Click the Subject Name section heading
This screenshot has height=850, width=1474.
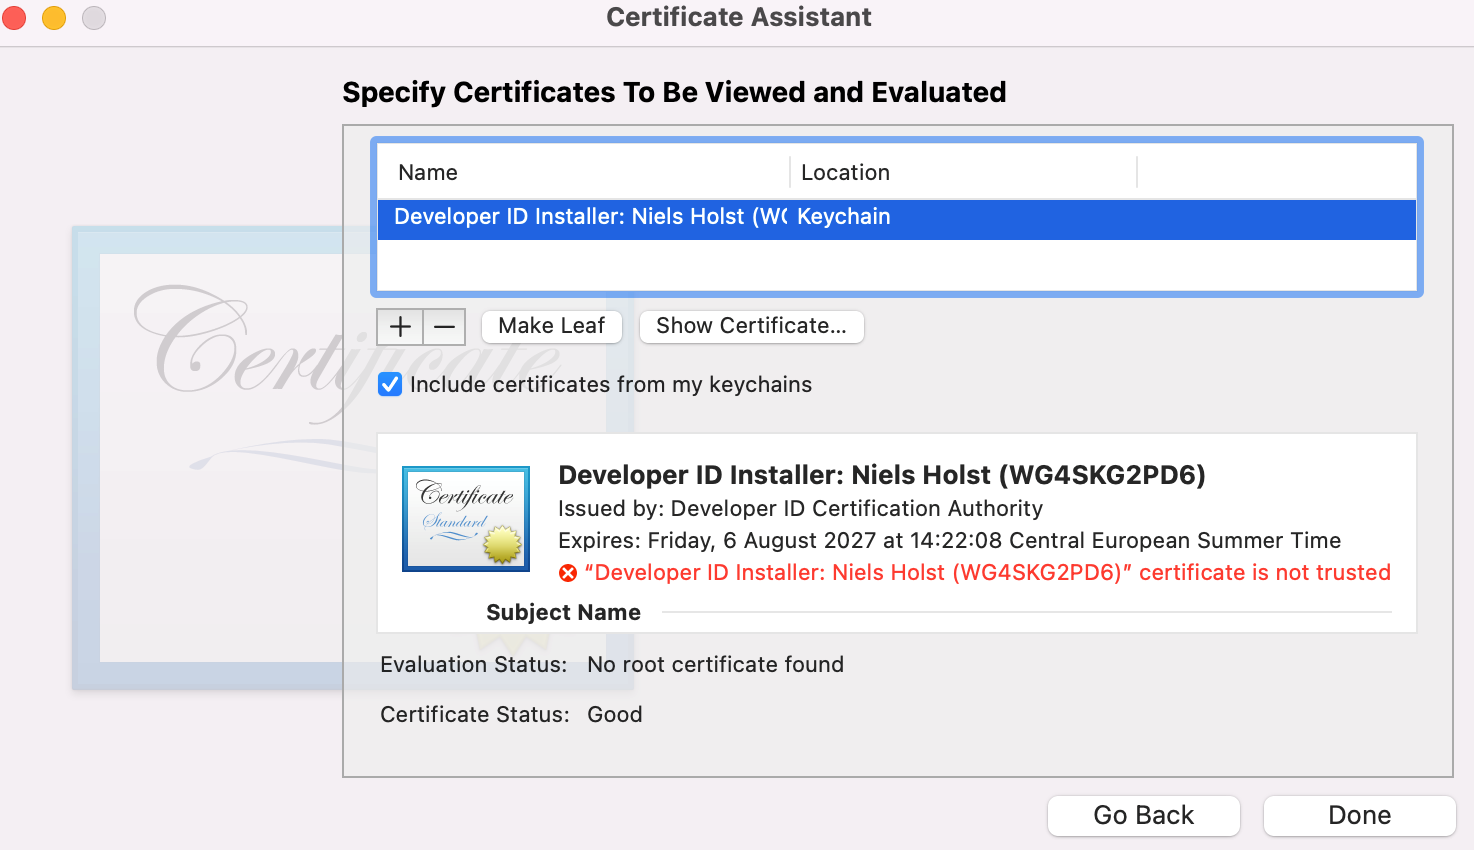[563, 612]
